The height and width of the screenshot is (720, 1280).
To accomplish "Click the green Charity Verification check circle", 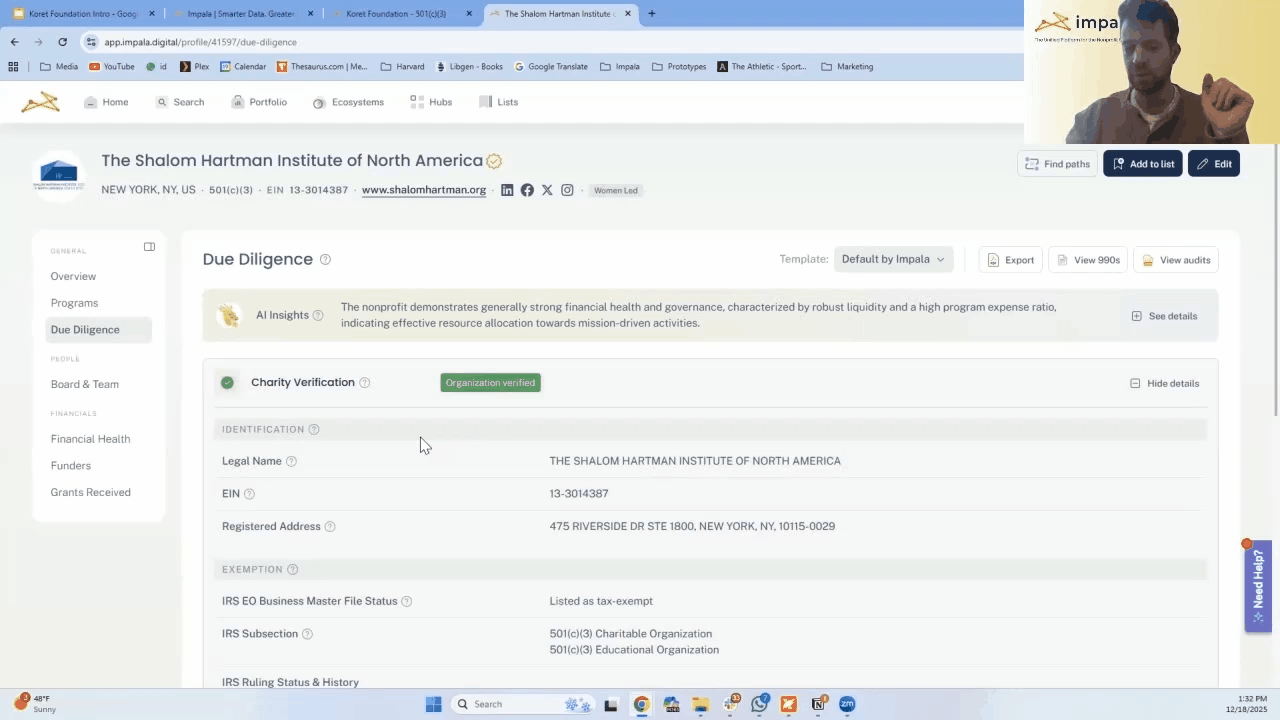I will [227, 383].
